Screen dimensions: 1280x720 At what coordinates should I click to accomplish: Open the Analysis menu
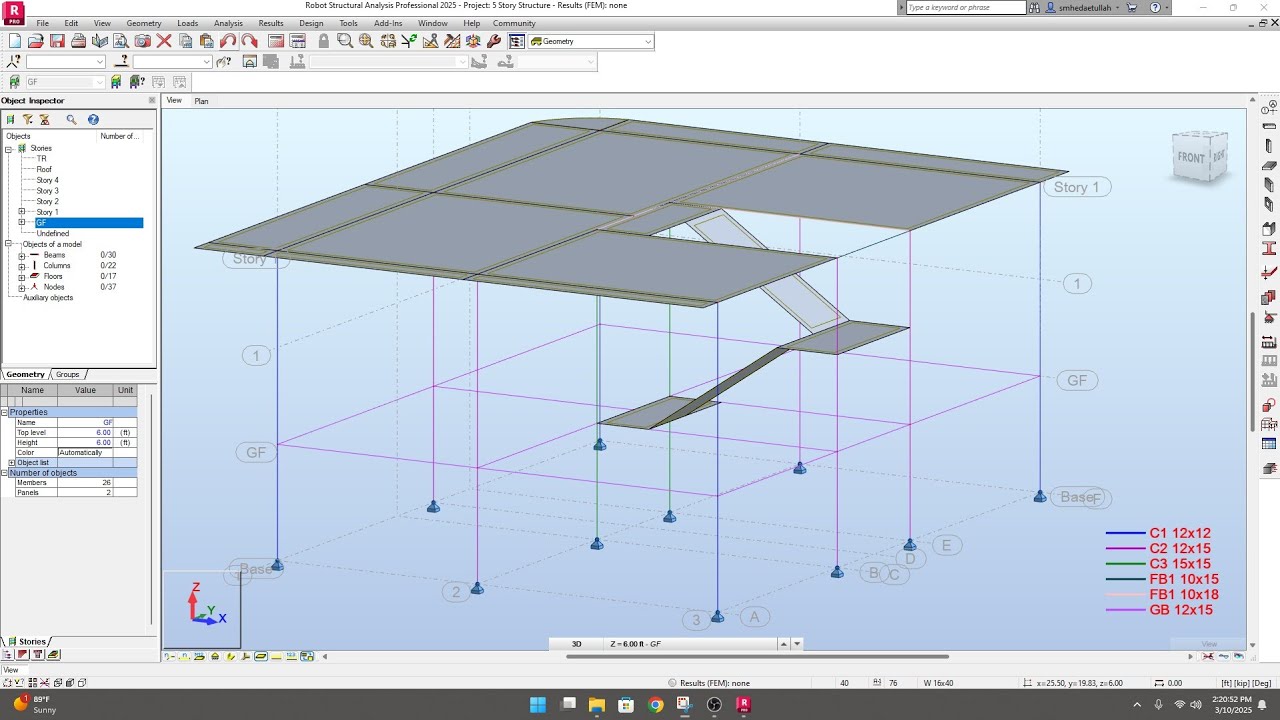228,23
